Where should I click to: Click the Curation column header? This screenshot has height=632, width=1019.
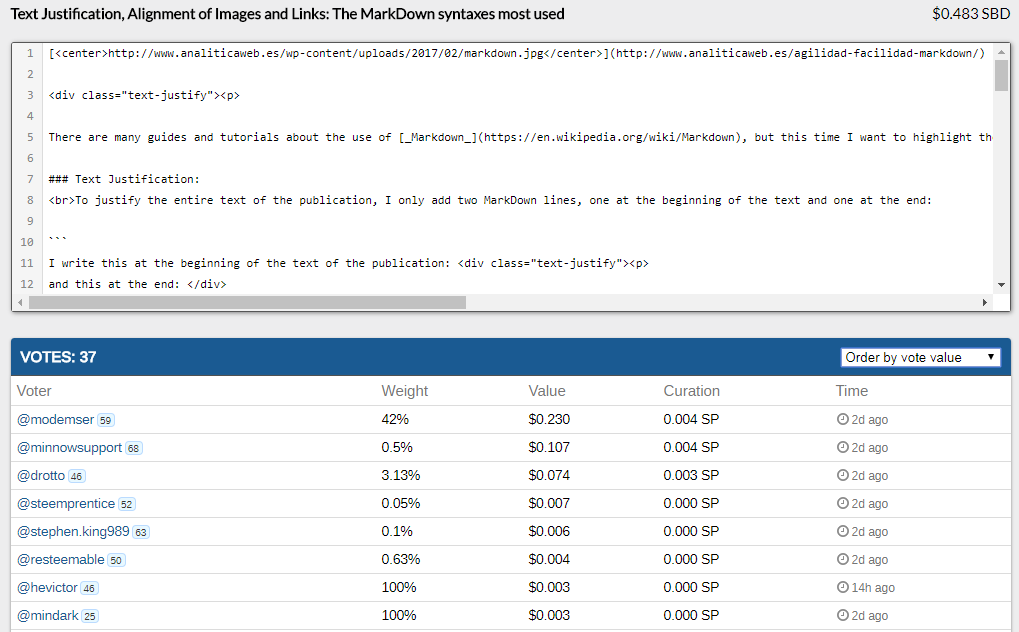click(691, 391)
